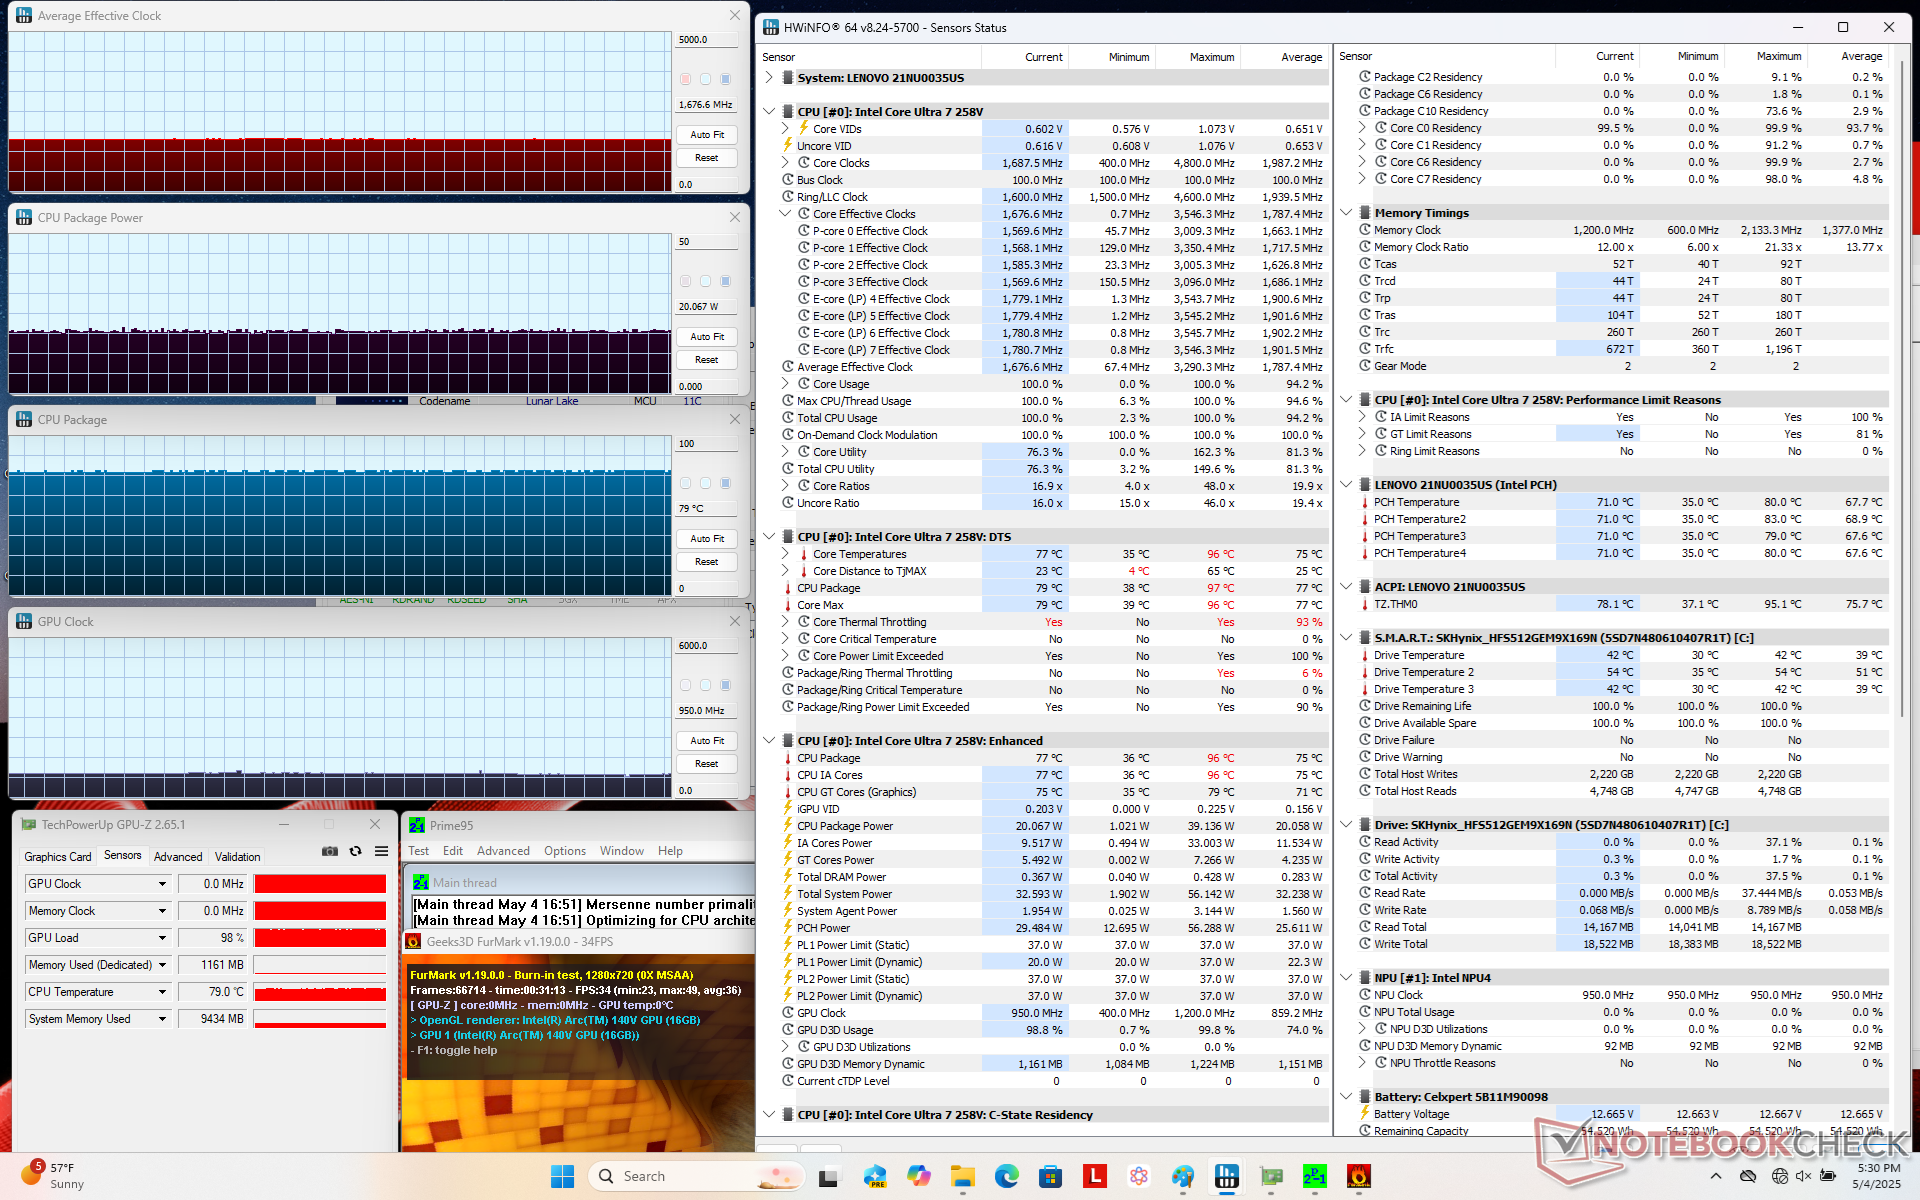The height and width of the screenshot is (1200, 1920).
Task: Open the Prime95 Options menu
Action: tap(564, 851)
